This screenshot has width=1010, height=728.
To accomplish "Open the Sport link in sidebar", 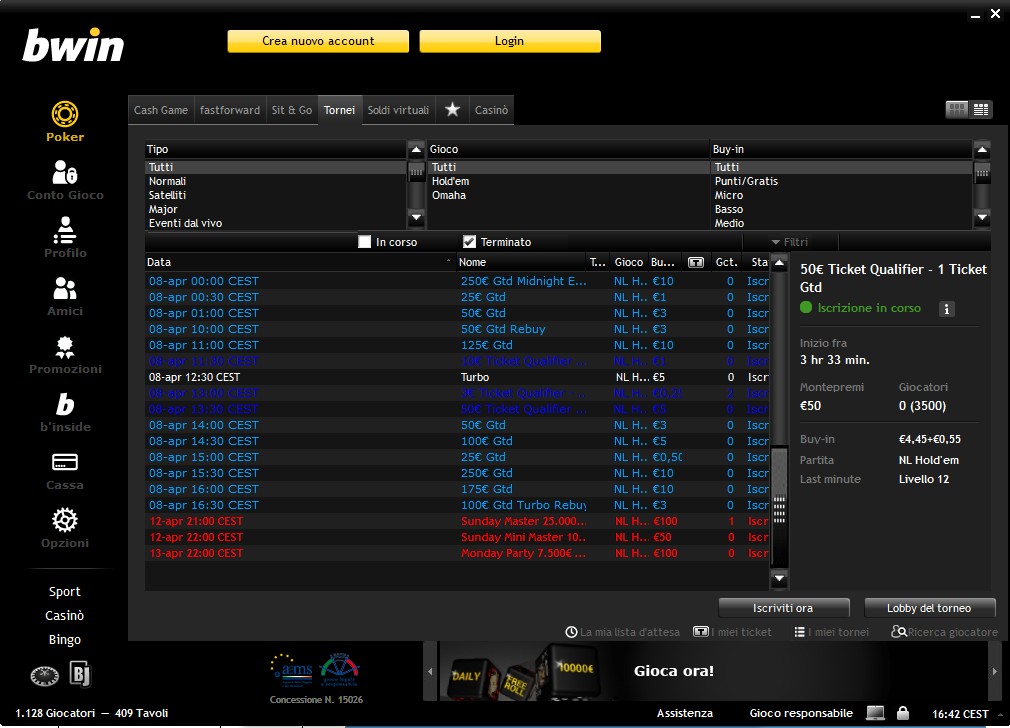I will coord(64,591).
